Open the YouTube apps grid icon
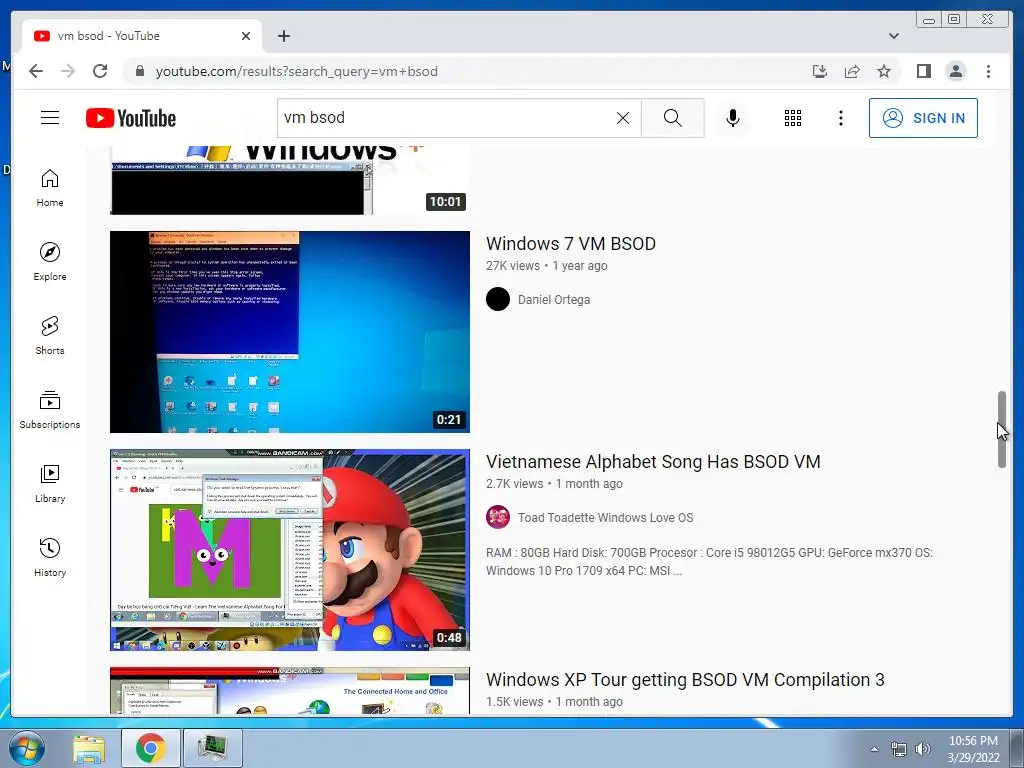This screenshot has width=1024, height=768. point(793,118)
